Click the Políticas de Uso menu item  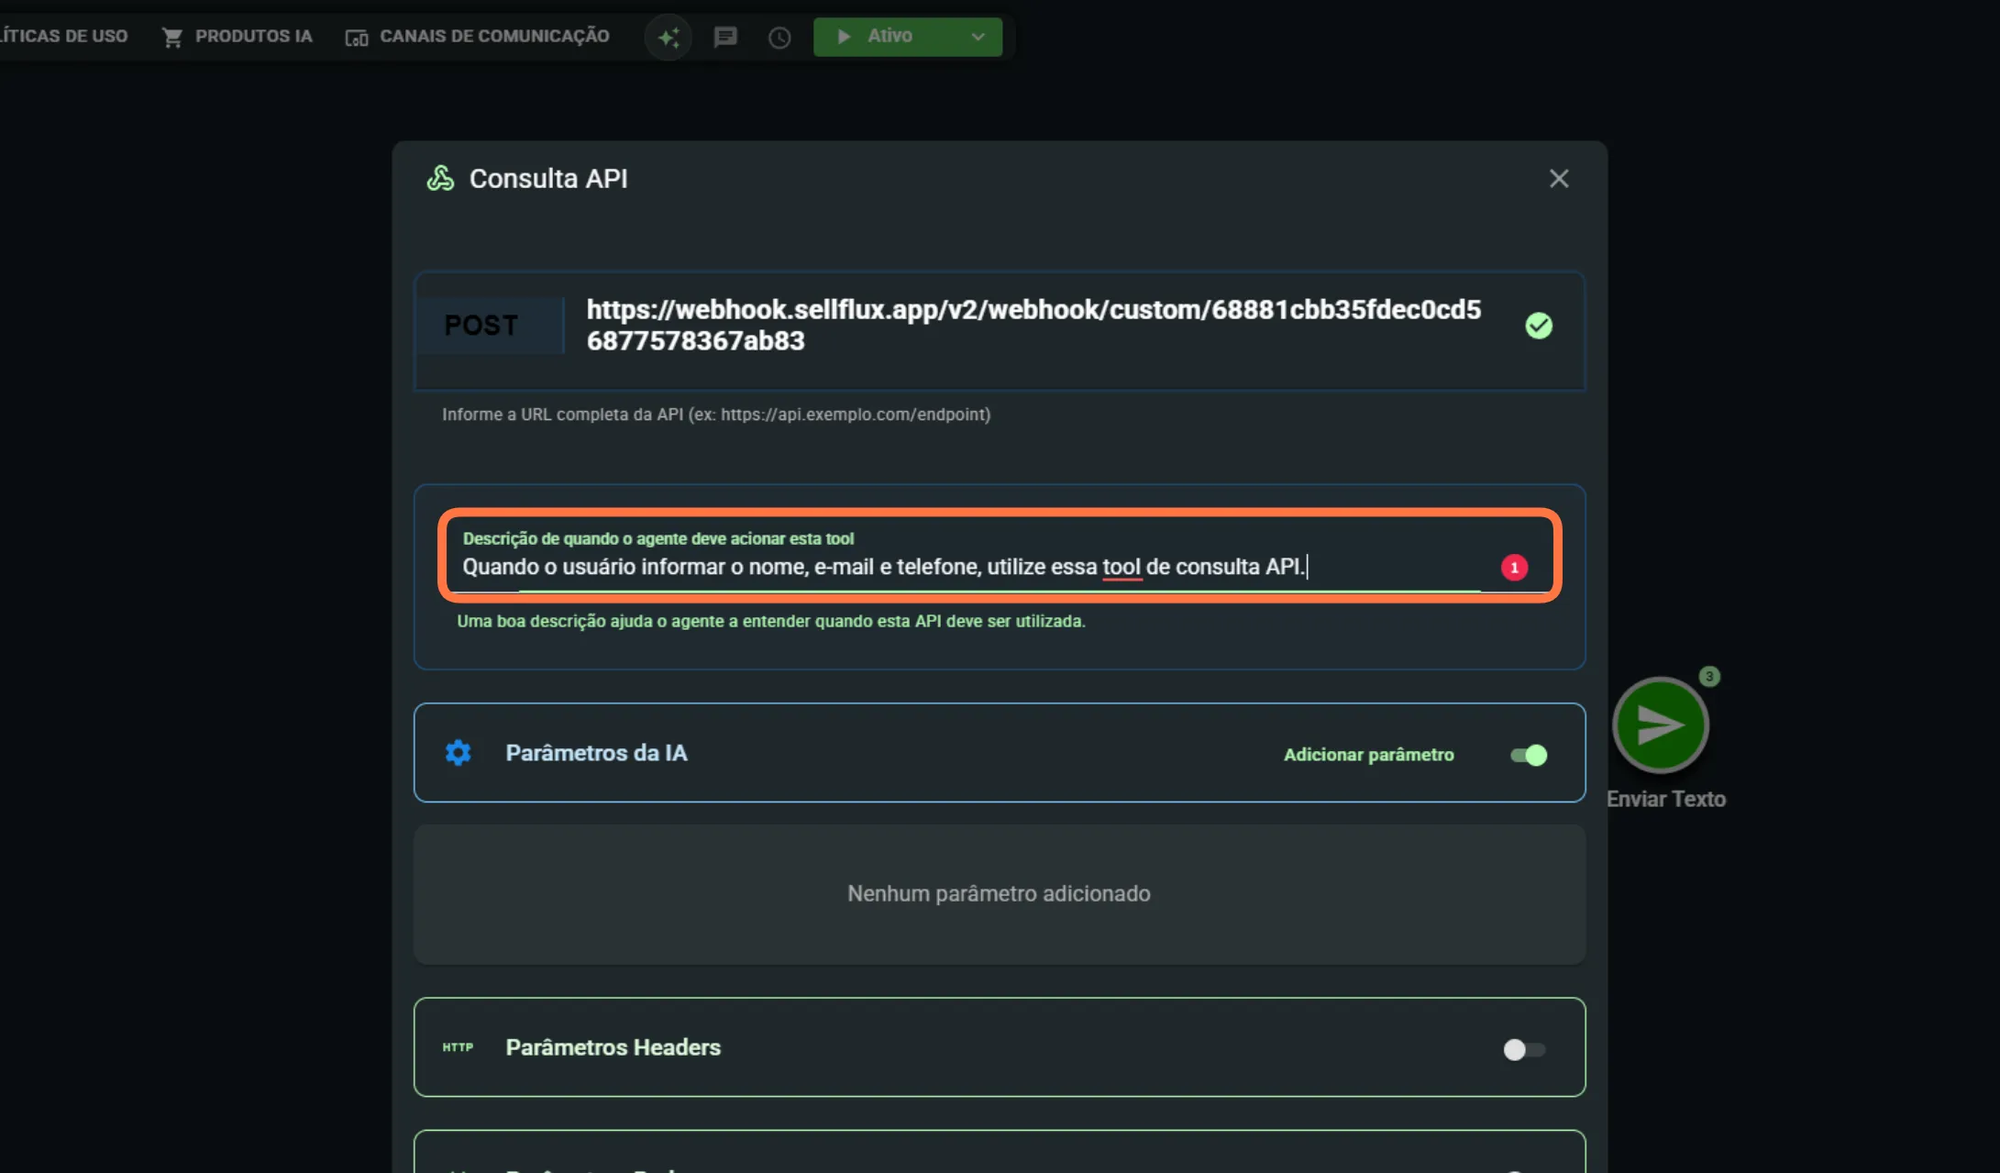pos(64,37)
